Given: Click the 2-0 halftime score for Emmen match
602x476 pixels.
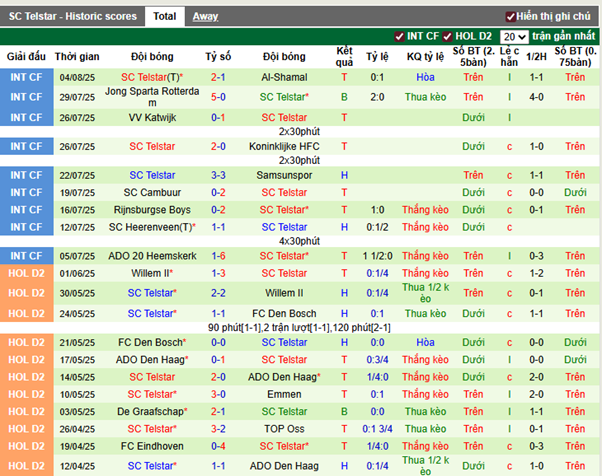Looking at the screenshot, I should point(536,394).
